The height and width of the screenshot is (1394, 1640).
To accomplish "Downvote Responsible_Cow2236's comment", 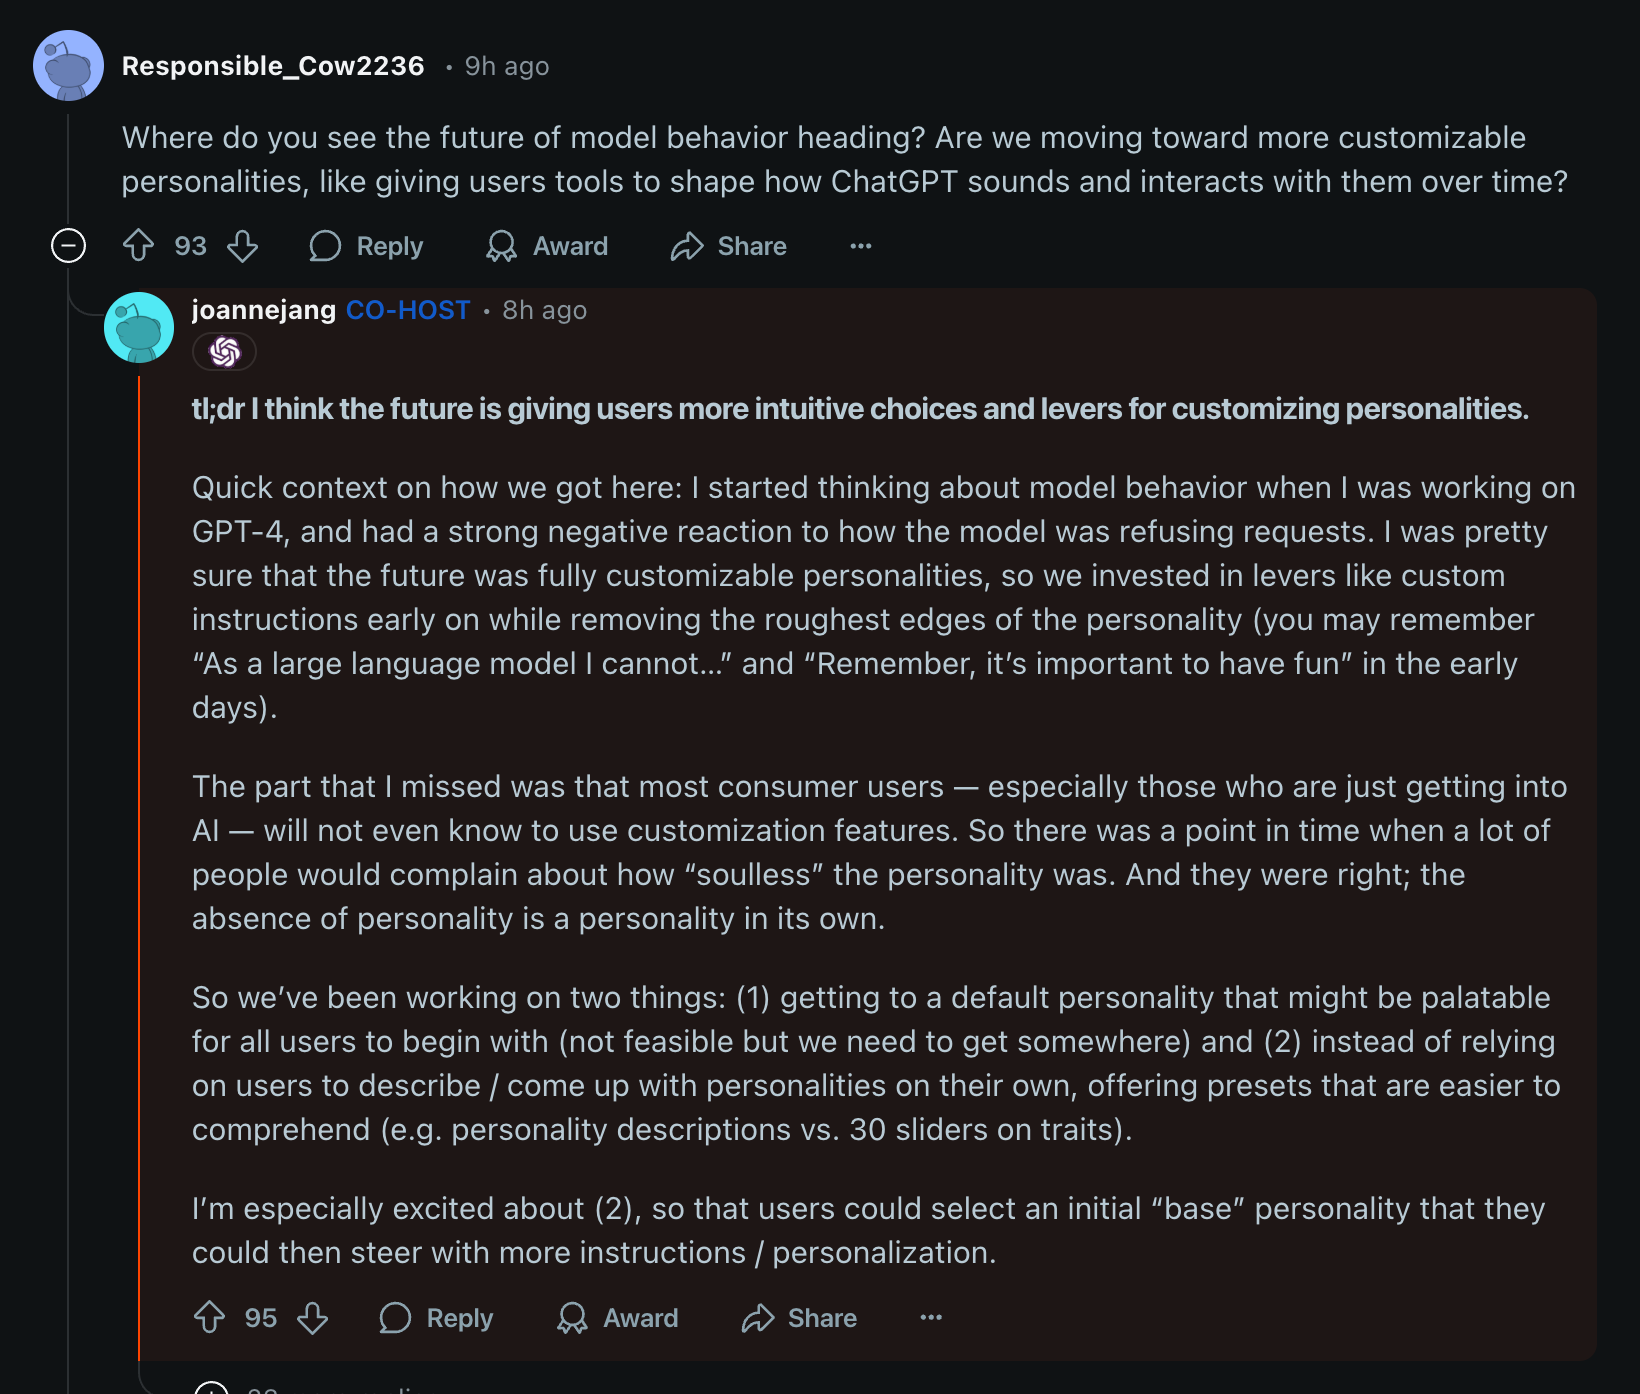I will tap(243, 246).
